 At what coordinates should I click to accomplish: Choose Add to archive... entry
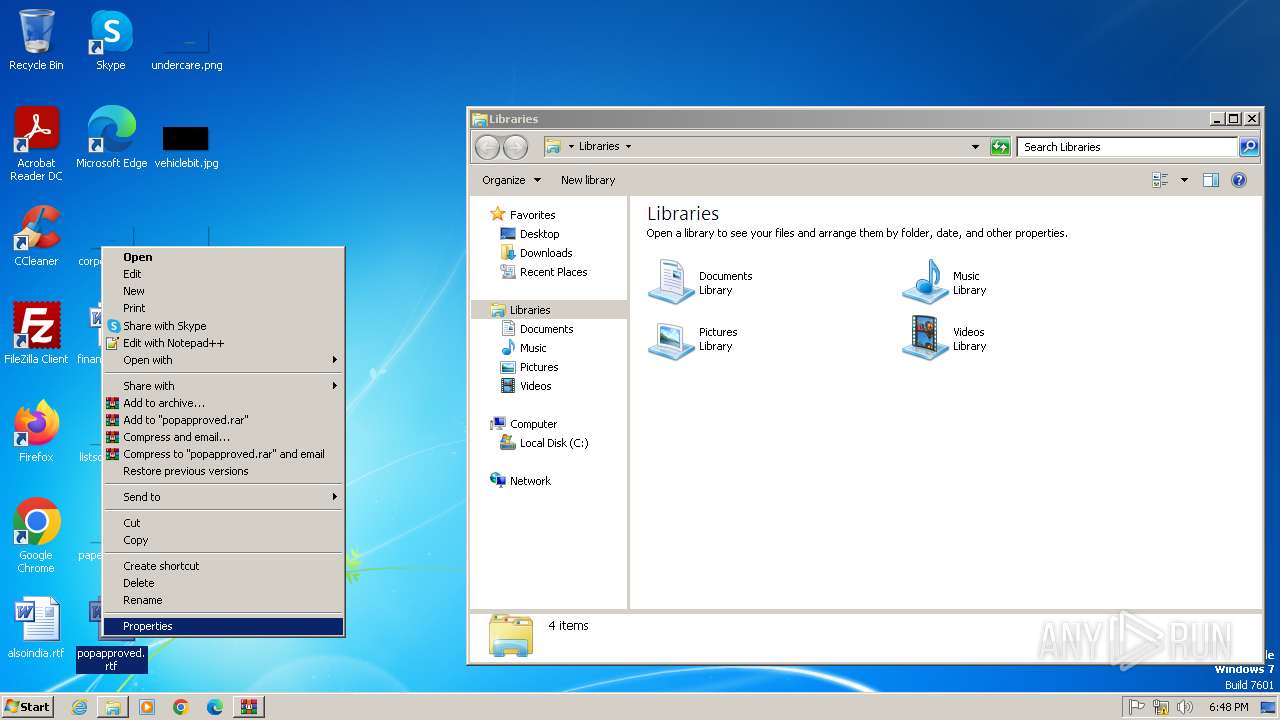pyautogui.click(x=224, y=403)
